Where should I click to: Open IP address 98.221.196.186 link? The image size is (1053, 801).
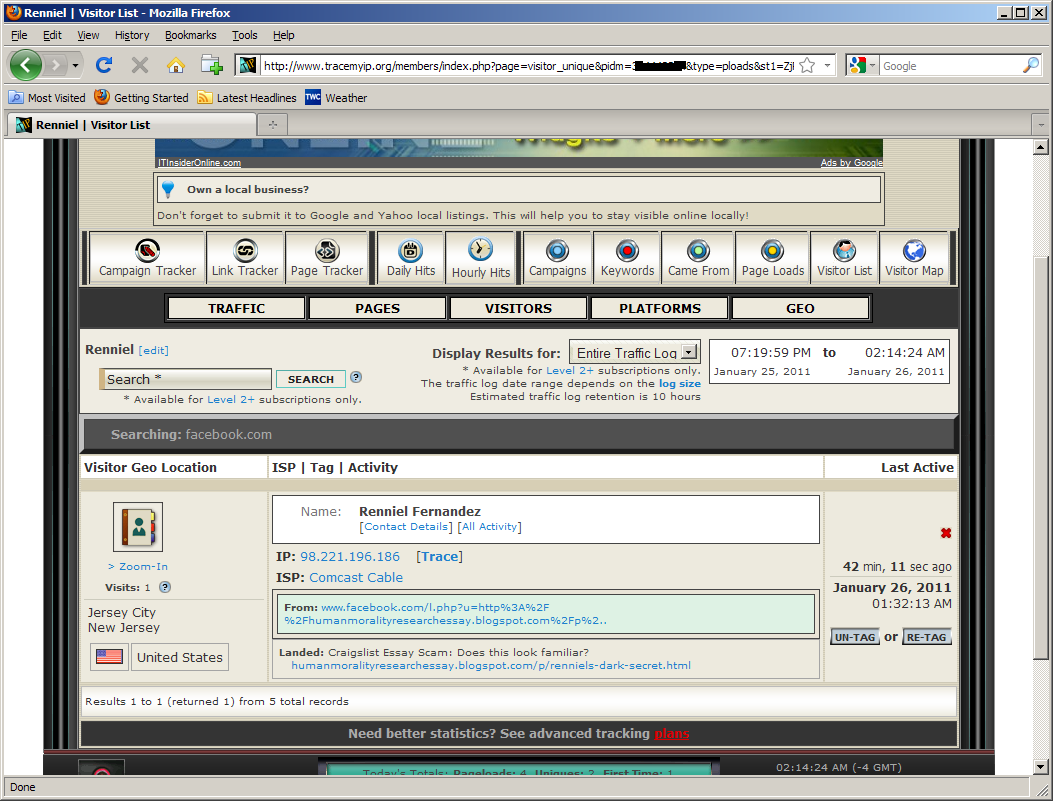click(350, 556)
